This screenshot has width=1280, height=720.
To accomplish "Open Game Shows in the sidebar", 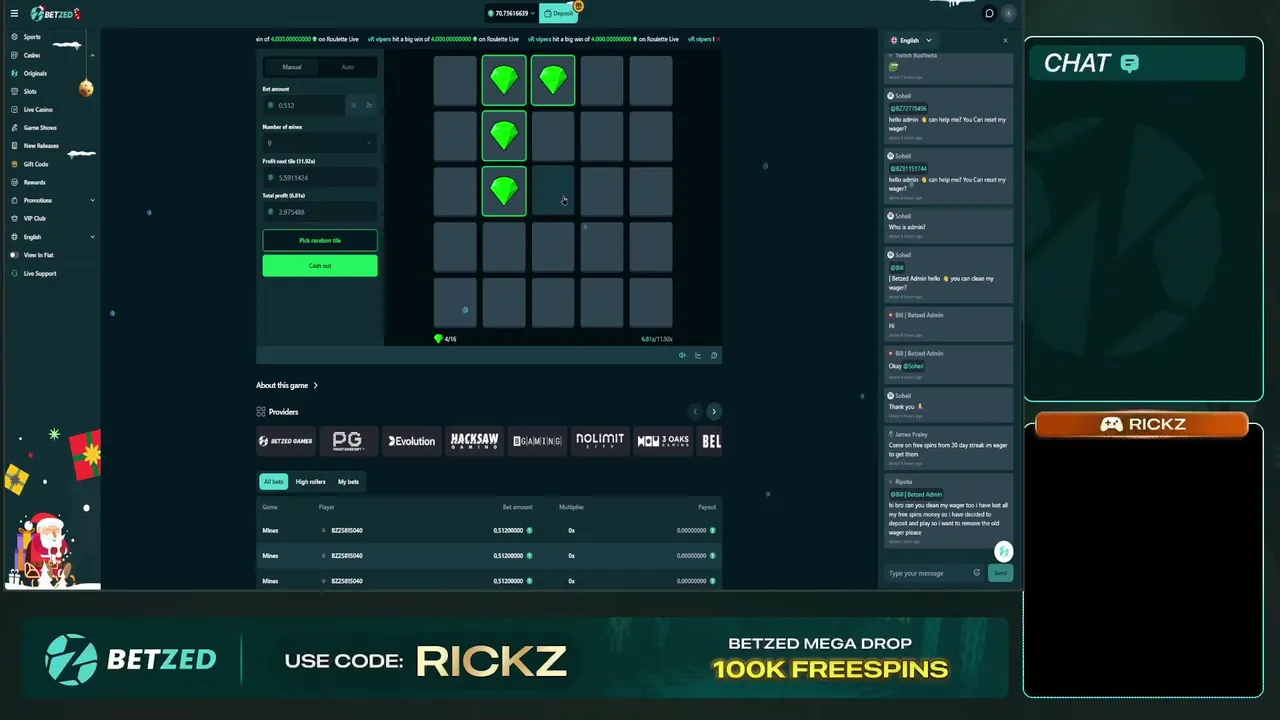I will (x=40, y=128).
